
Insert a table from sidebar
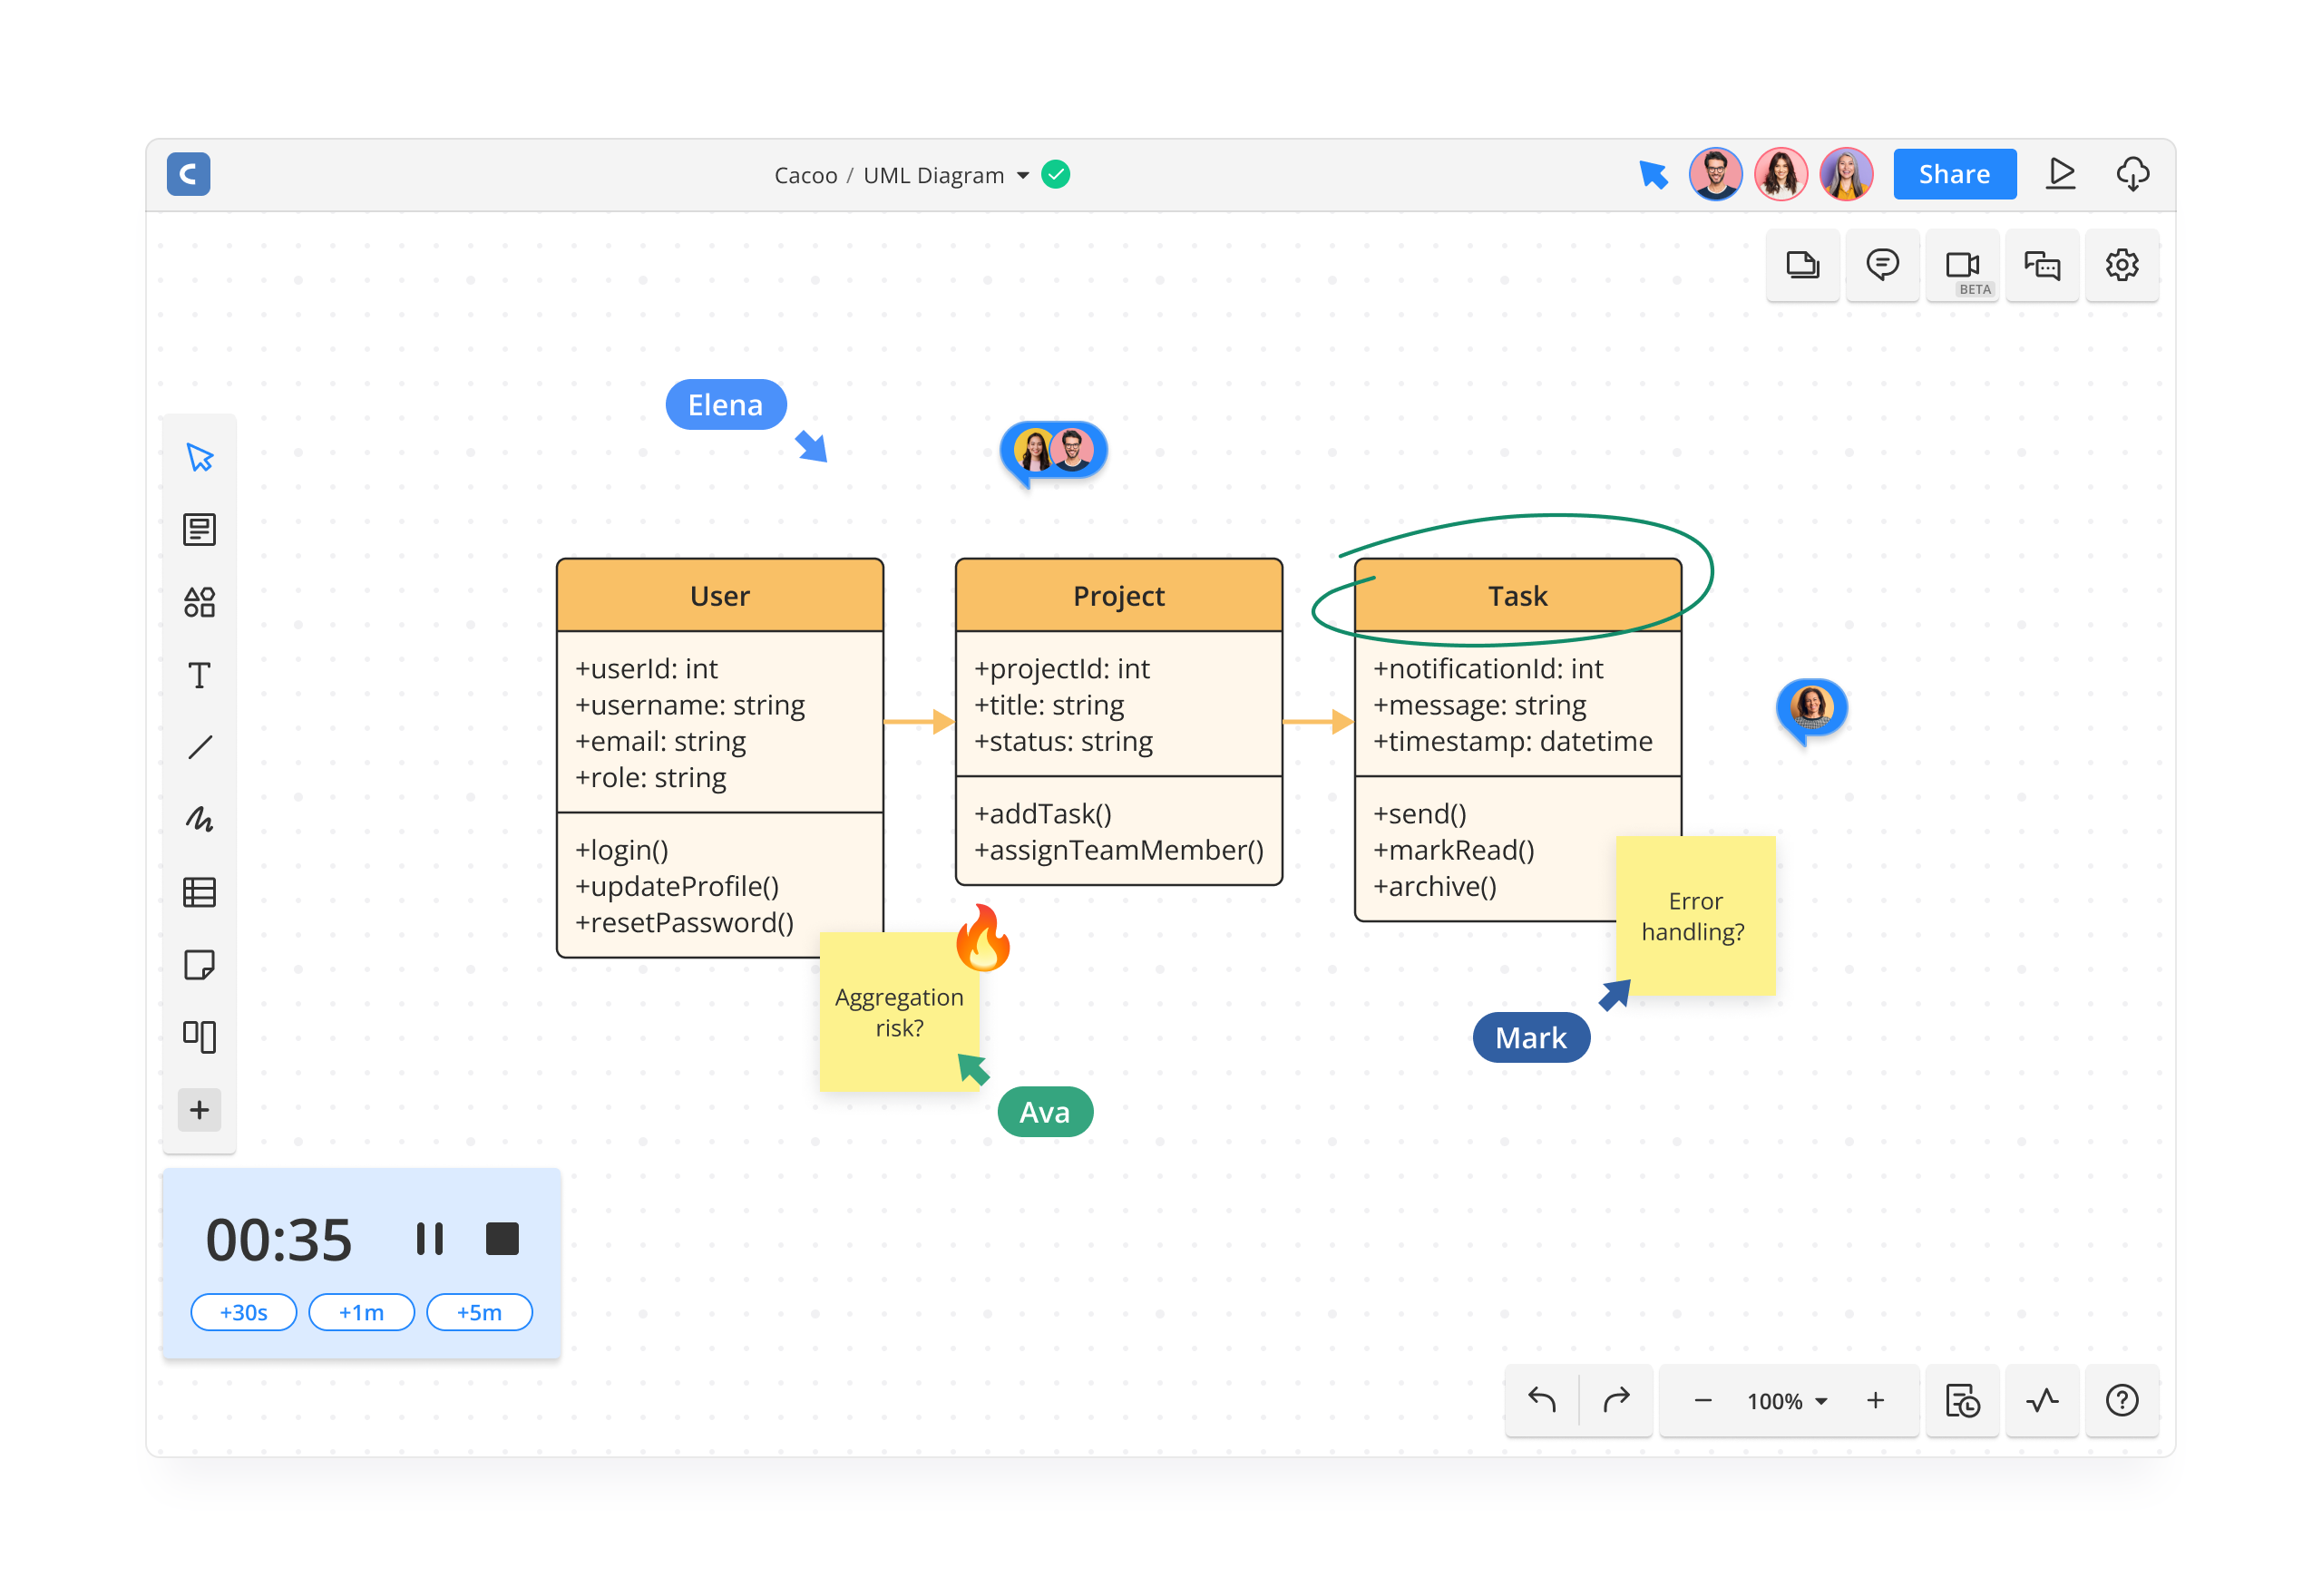click(x=199, y=892)
